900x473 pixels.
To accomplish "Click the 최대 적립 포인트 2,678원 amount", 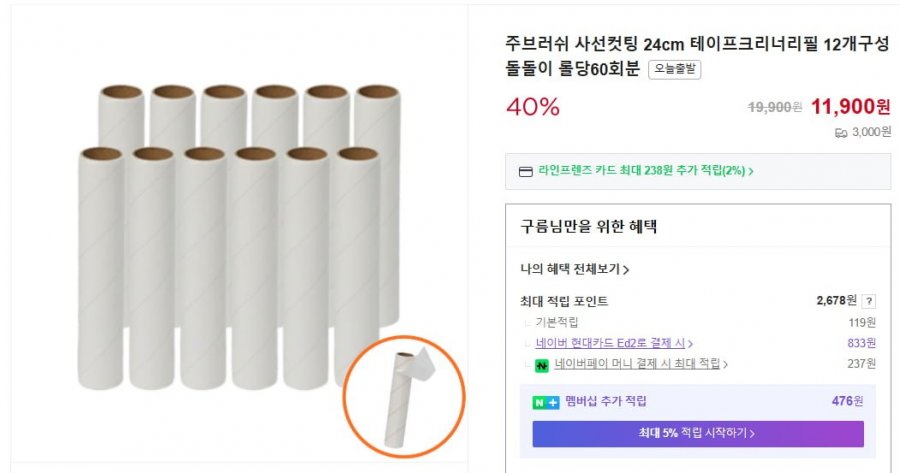I will [x=836, y=300].
